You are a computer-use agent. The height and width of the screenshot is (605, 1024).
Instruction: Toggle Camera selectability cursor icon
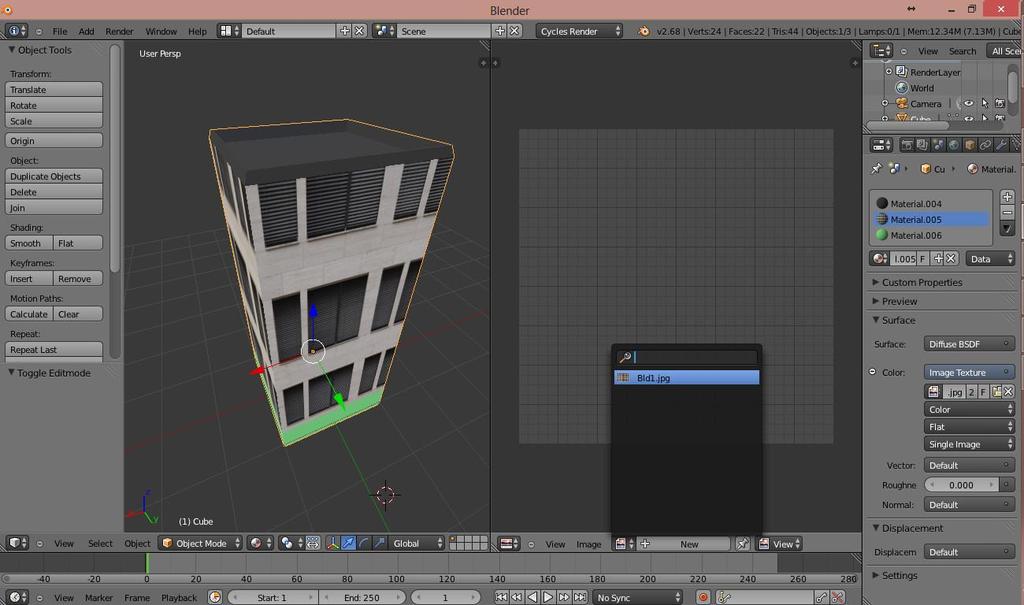[985, 103]
